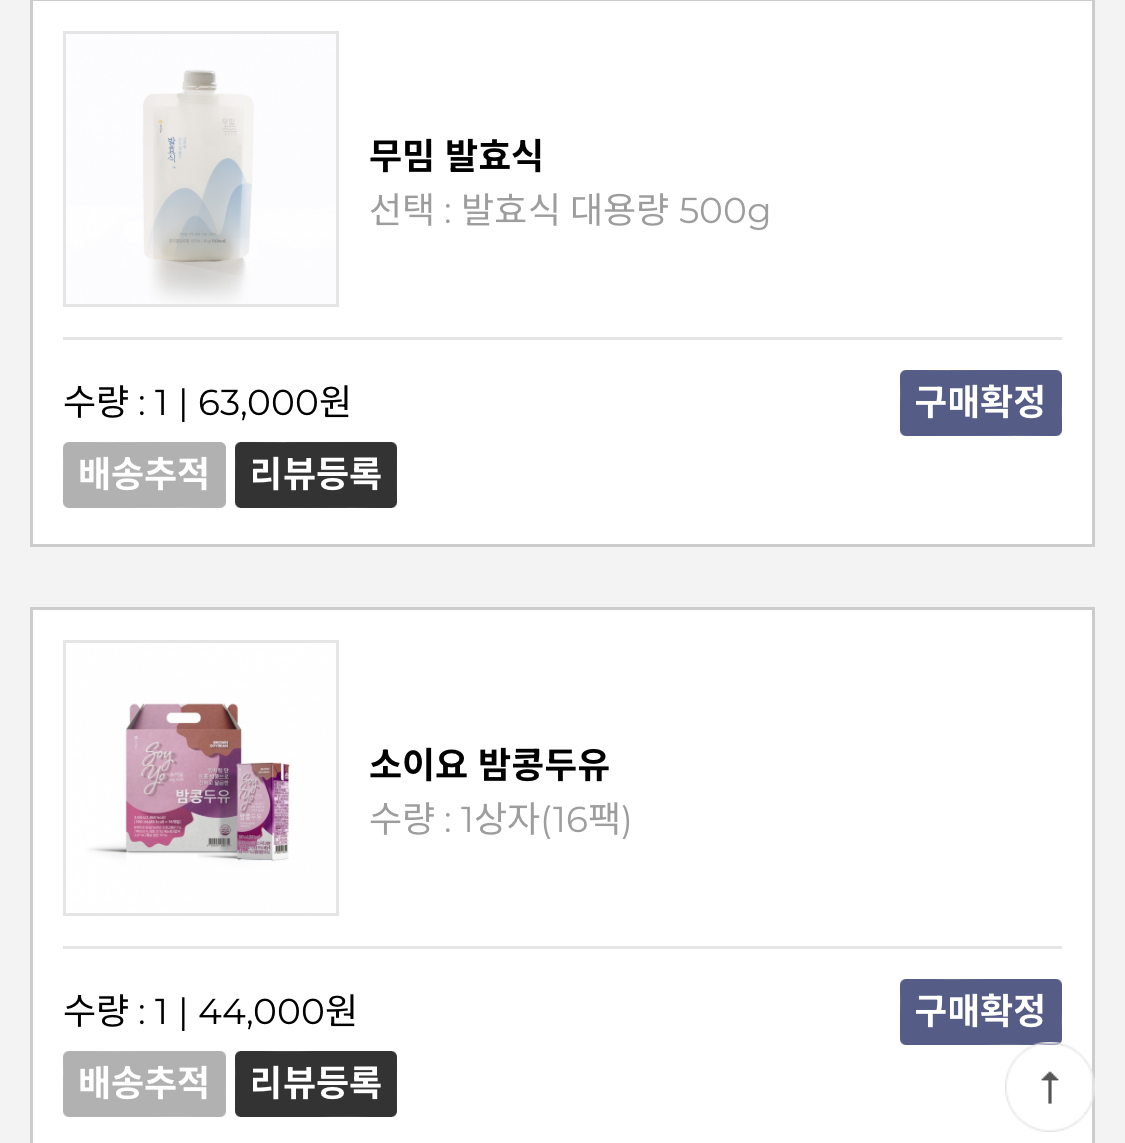This screenshot has width=1125, height=1143.
Task: Confirm purchase for 무밈 발효식
Action: pyautogui.click(x=980, y=402)
